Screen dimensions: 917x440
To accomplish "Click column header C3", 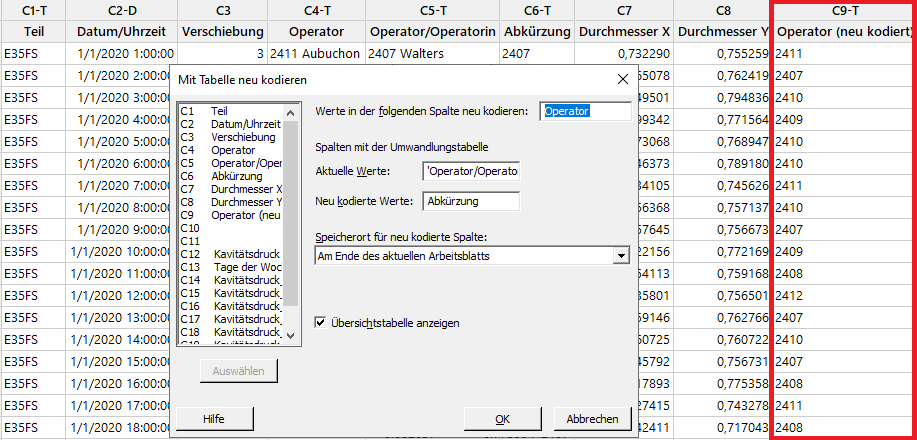I will tap(222, 10).
